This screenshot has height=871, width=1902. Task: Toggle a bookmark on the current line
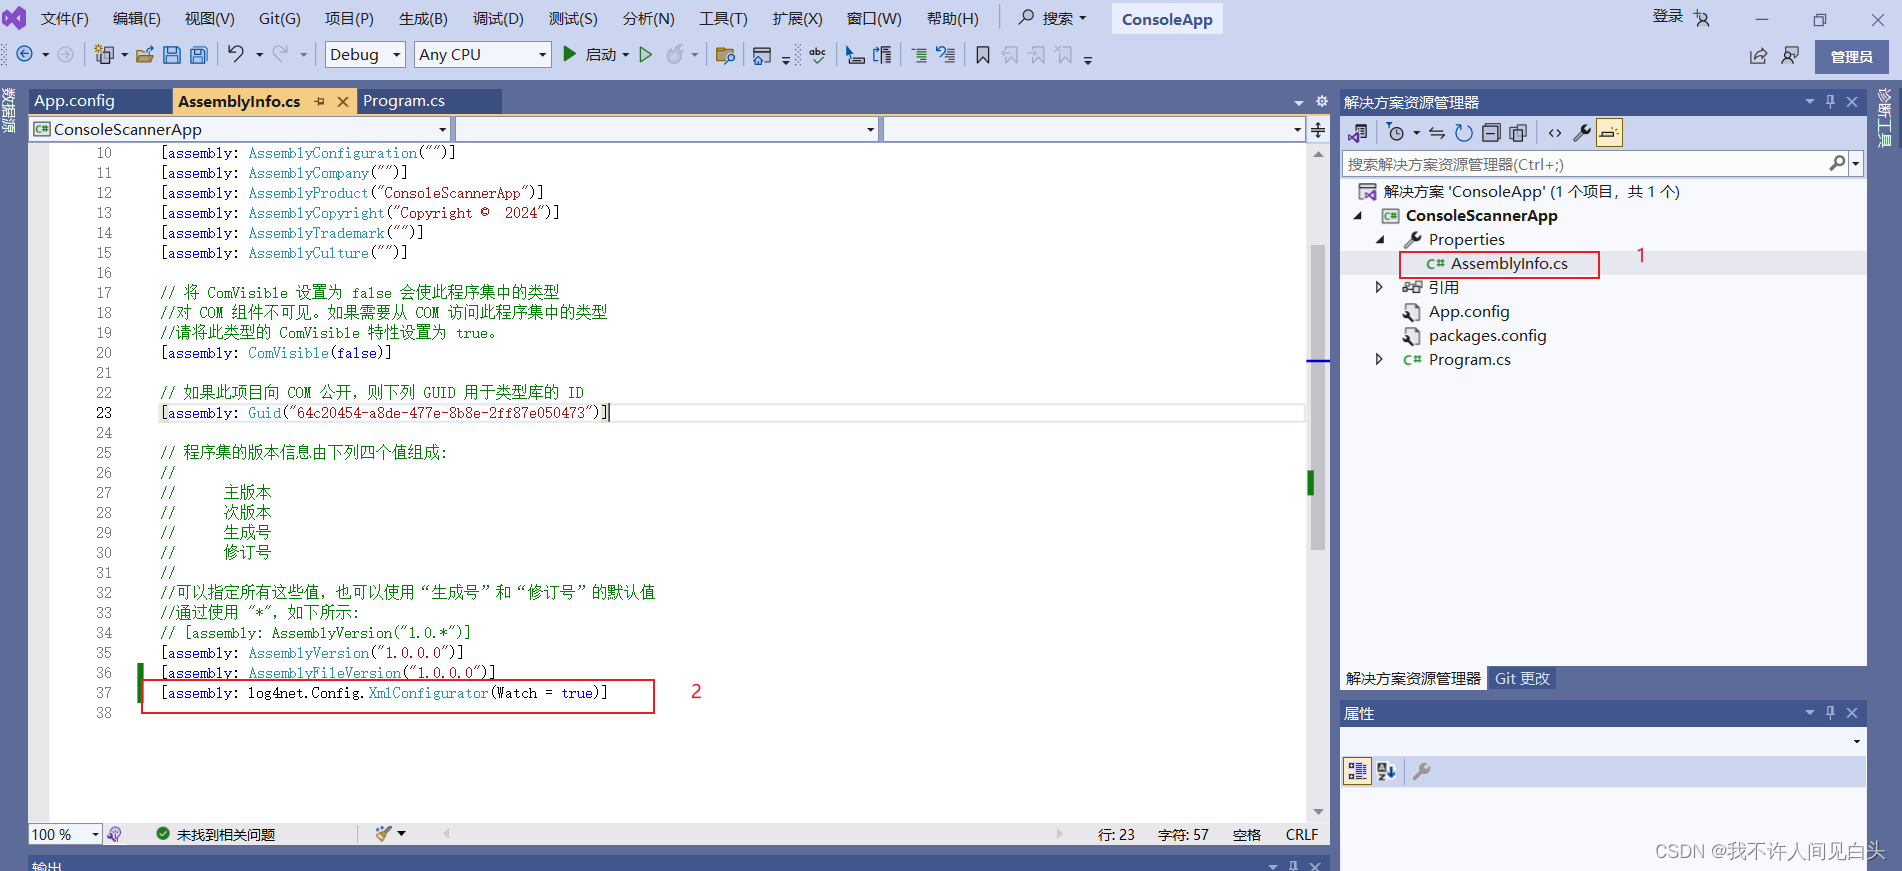(x=983, y=55)
